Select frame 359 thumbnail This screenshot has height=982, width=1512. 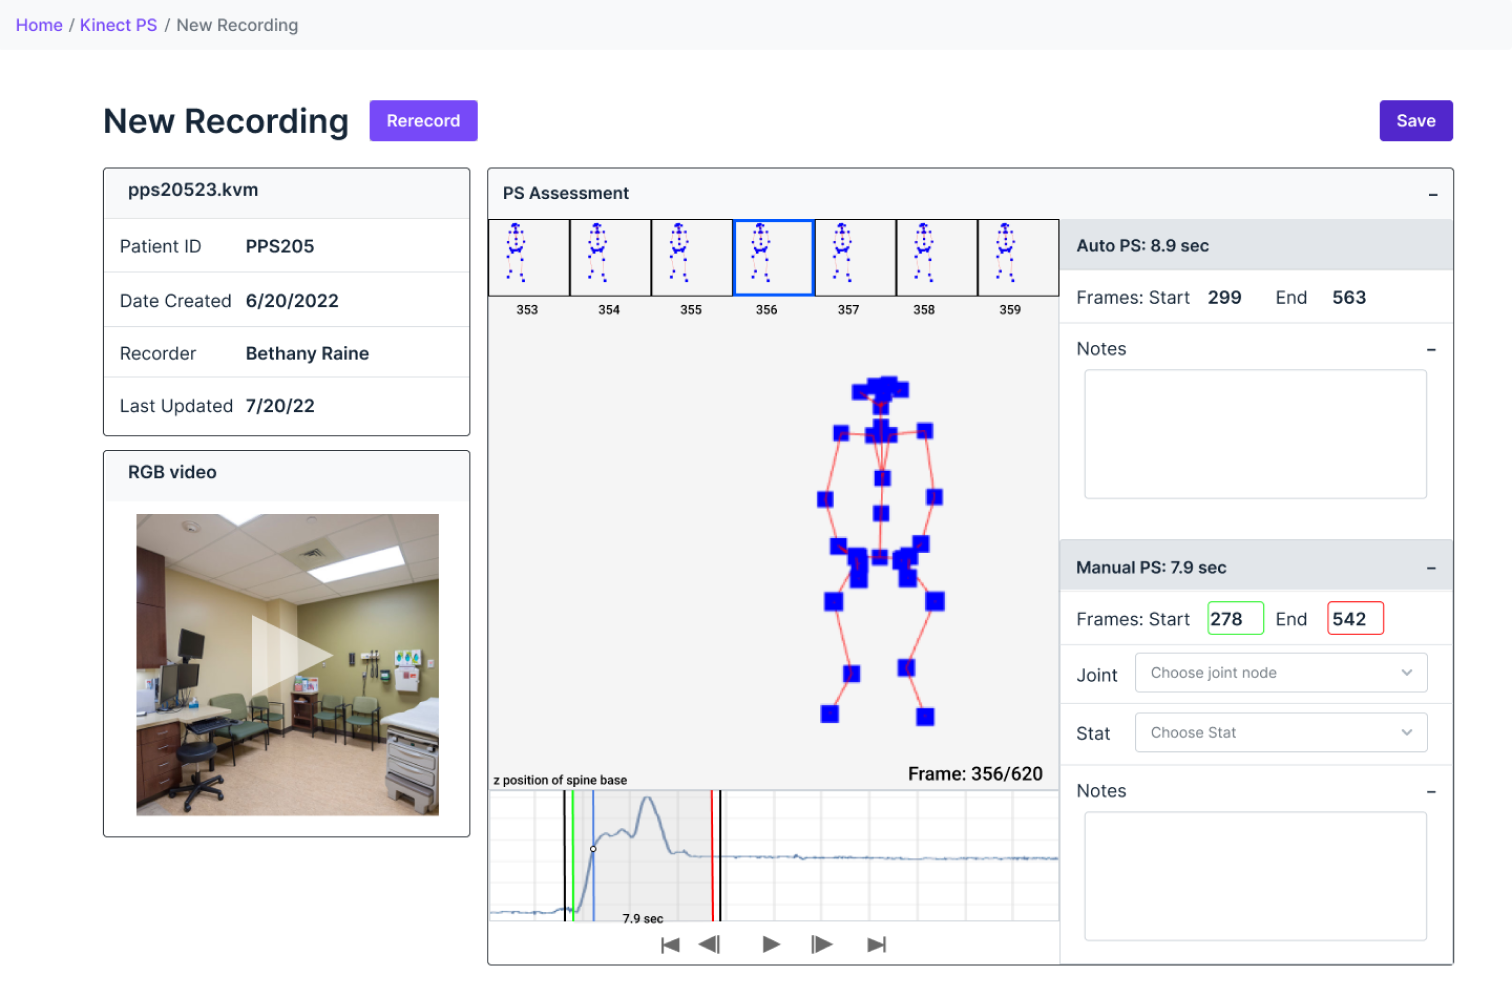click(x=1018, y=258)
